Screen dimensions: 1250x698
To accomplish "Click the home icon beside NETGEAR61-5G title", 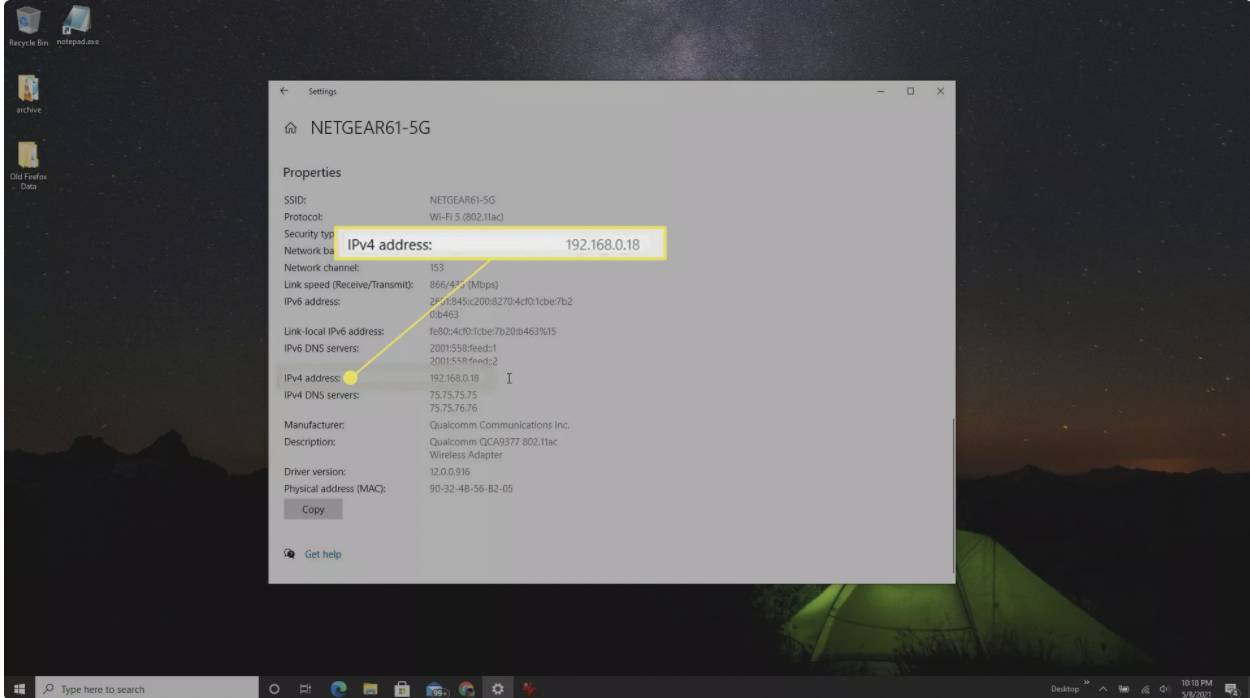I will [291, 129].
